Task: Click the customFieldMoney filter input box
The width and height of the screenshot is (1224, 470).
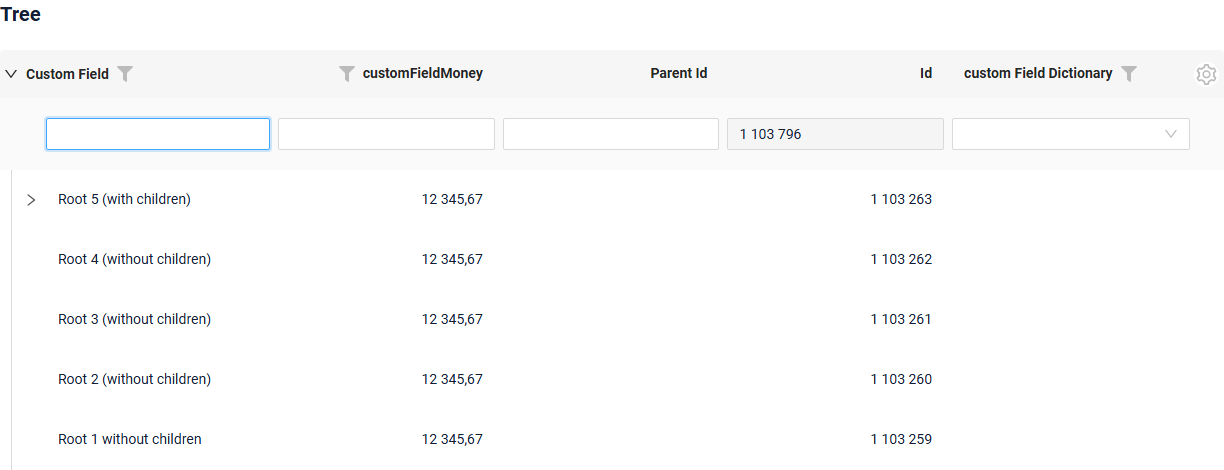Action: [386, 134]
